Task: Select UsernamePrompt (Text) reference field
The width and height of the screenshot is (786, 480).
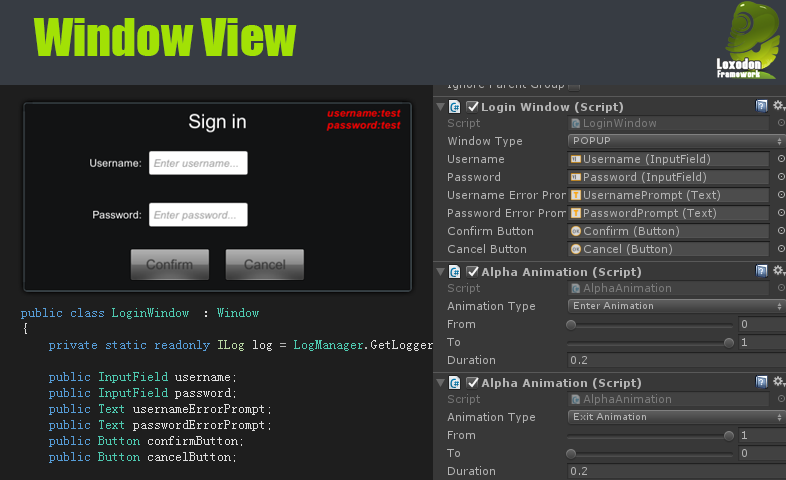Action: [x=668, y=195]
